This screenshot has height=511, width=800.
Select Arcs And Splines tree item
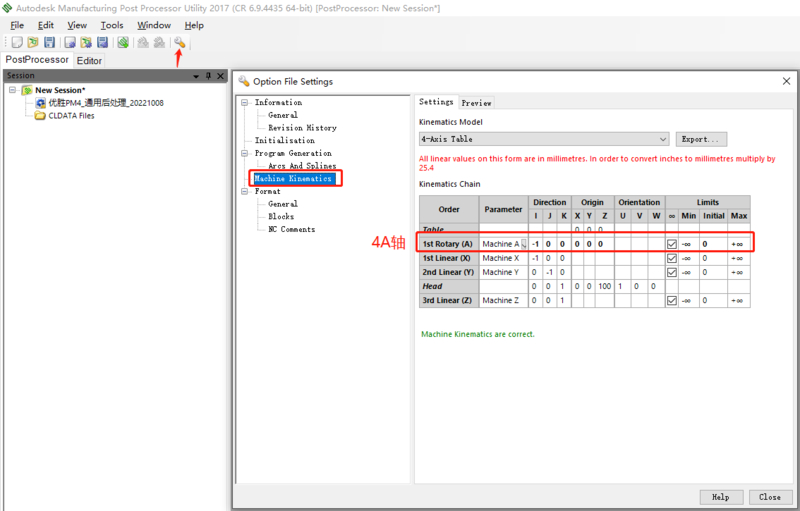click(301, 166)
